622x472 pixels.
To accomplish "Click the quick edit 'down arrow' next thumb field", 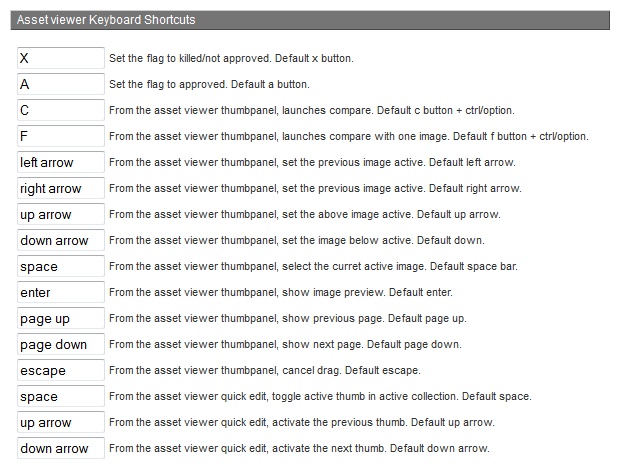I will 60,449.
